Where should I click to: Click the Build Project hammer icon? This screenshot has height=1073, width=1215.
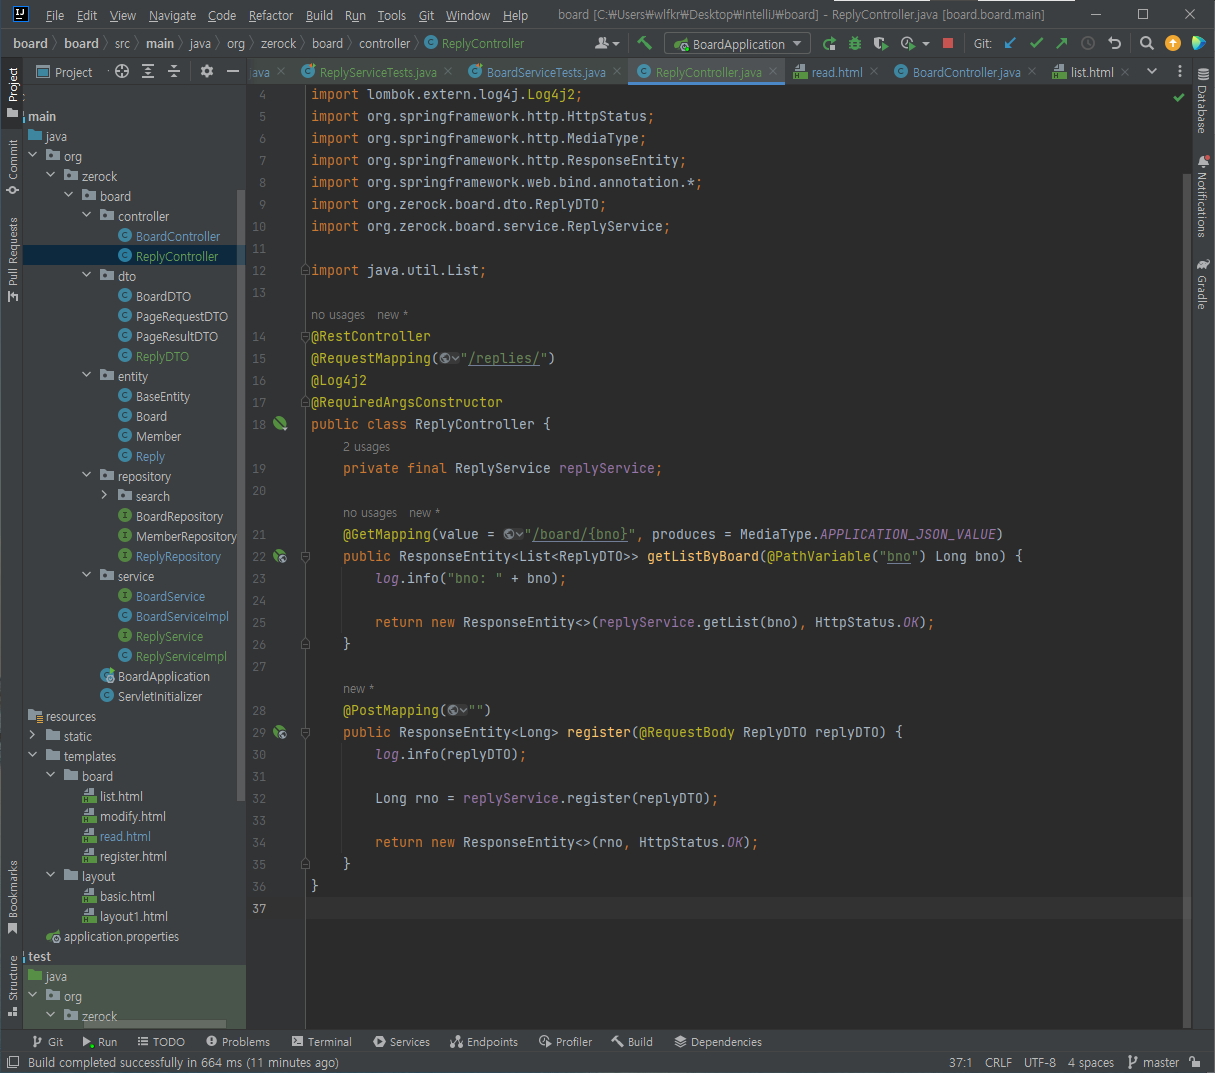point(644,43)
